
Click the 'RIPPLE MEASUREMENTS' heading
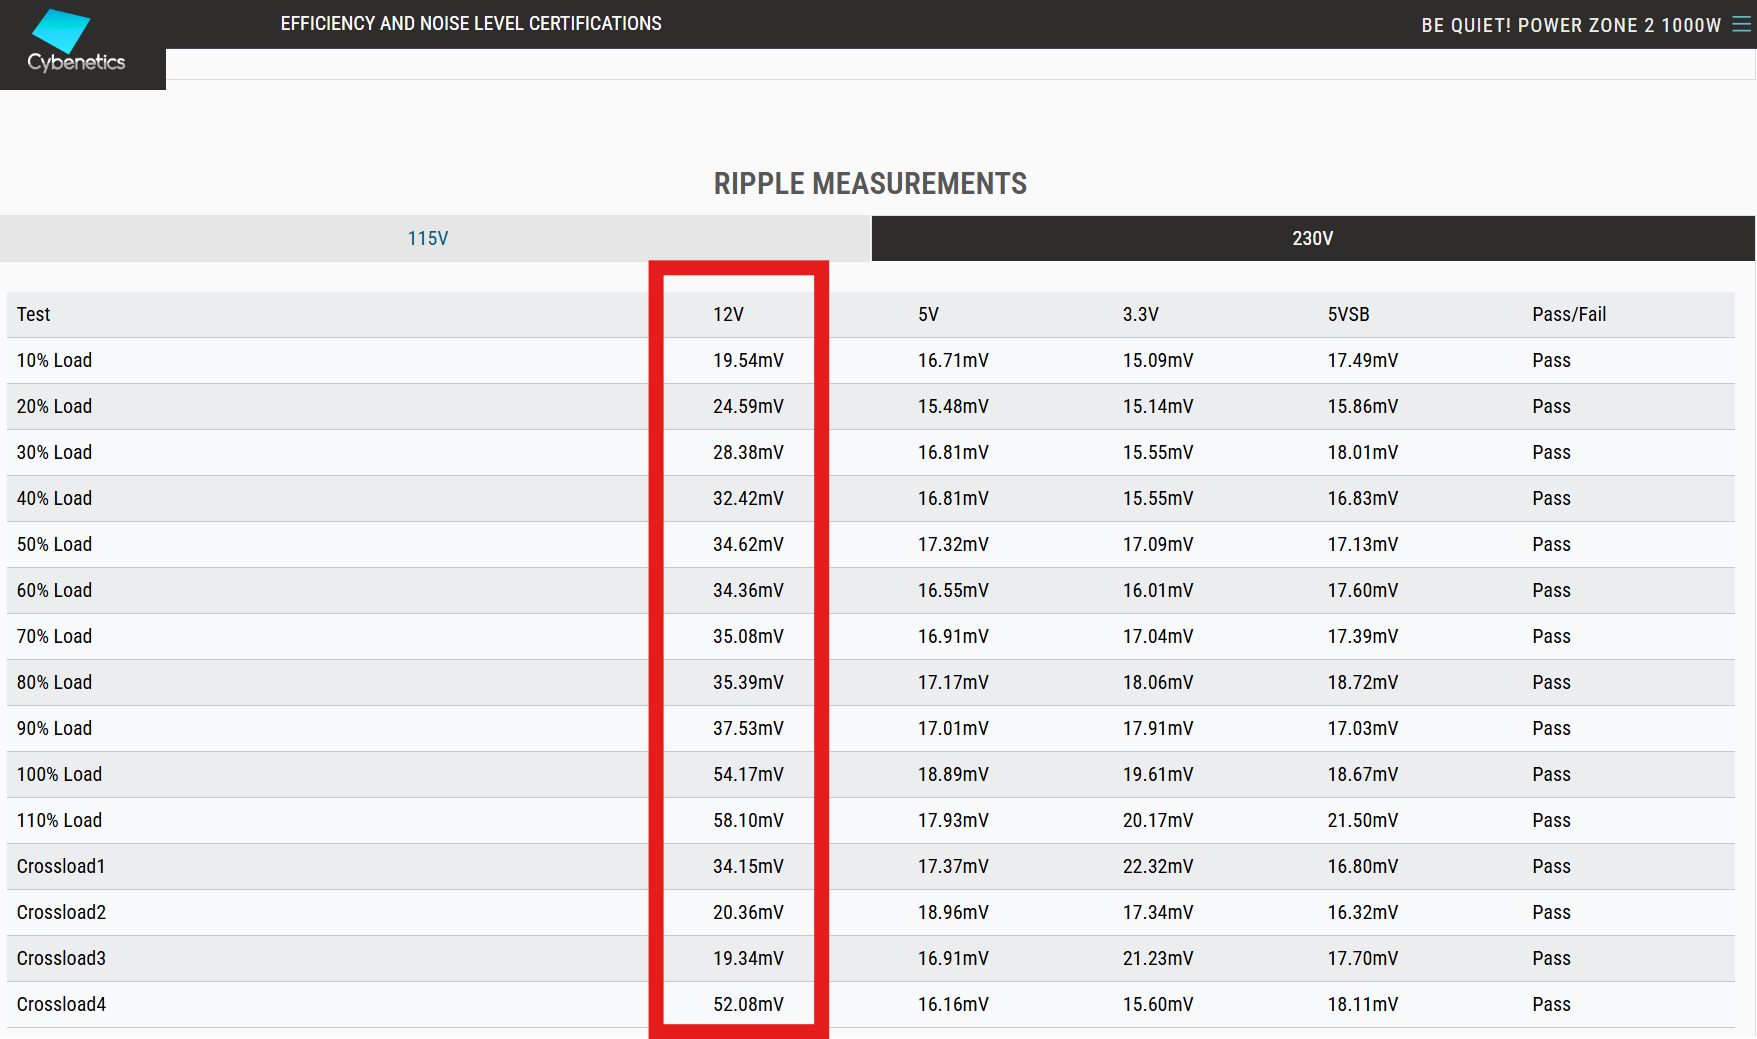[x=870, y=183]
